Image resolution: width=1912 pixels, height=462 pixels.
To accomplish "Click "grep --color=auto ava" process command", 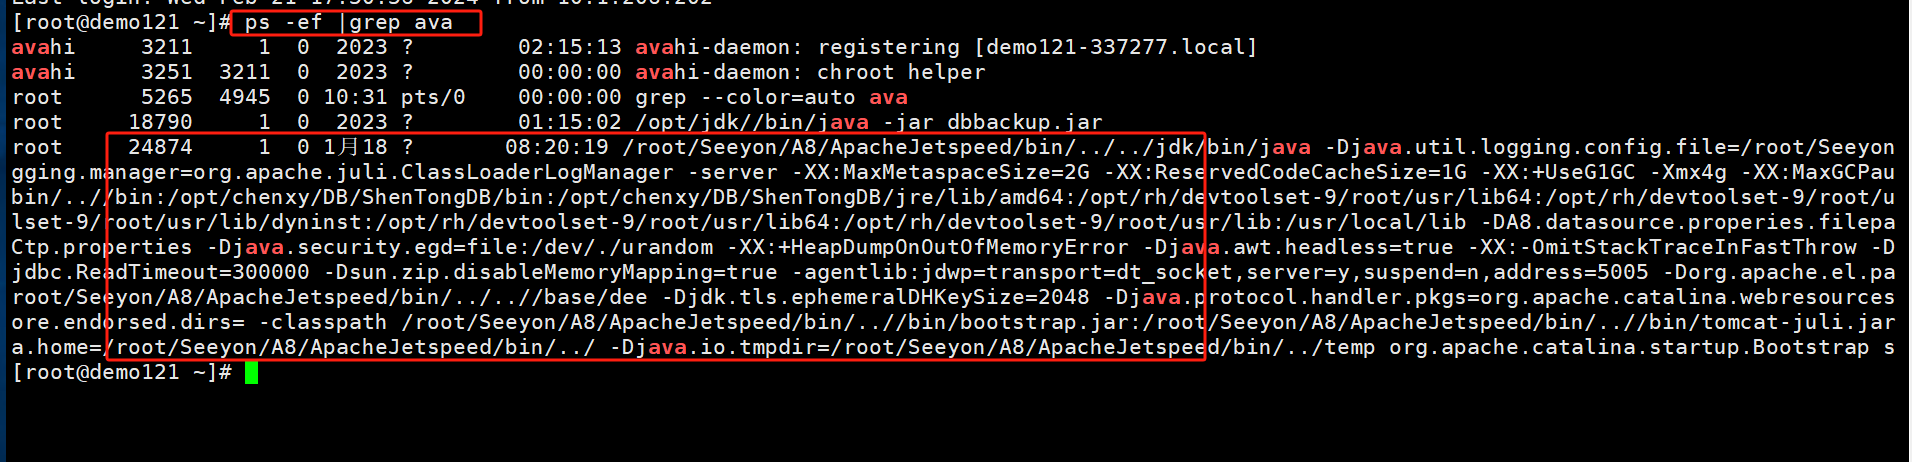I will click(x=771, y=97).
